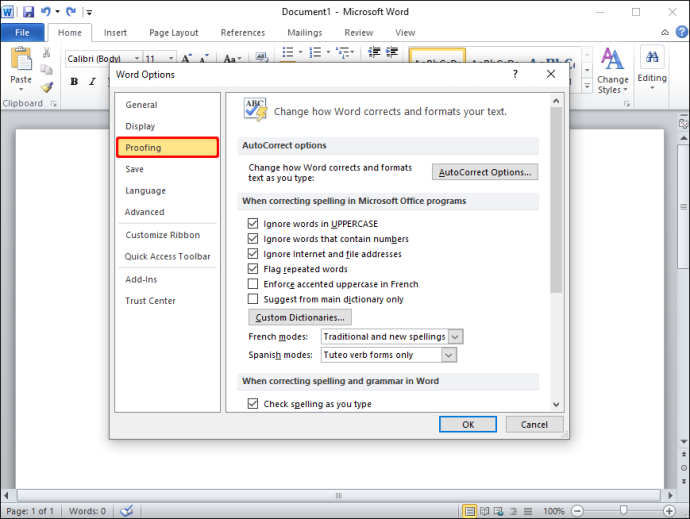Open the File tab
The image size is (690, 519).
pos(22,33)
